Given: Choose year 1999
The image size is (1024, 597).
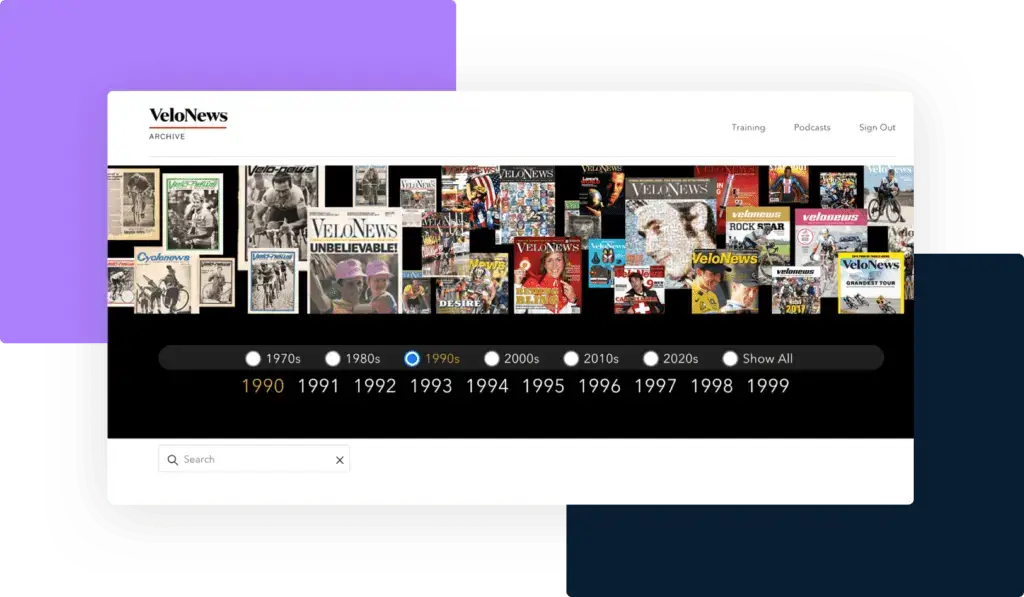Looking at the screenshot, I should [768, 386].
